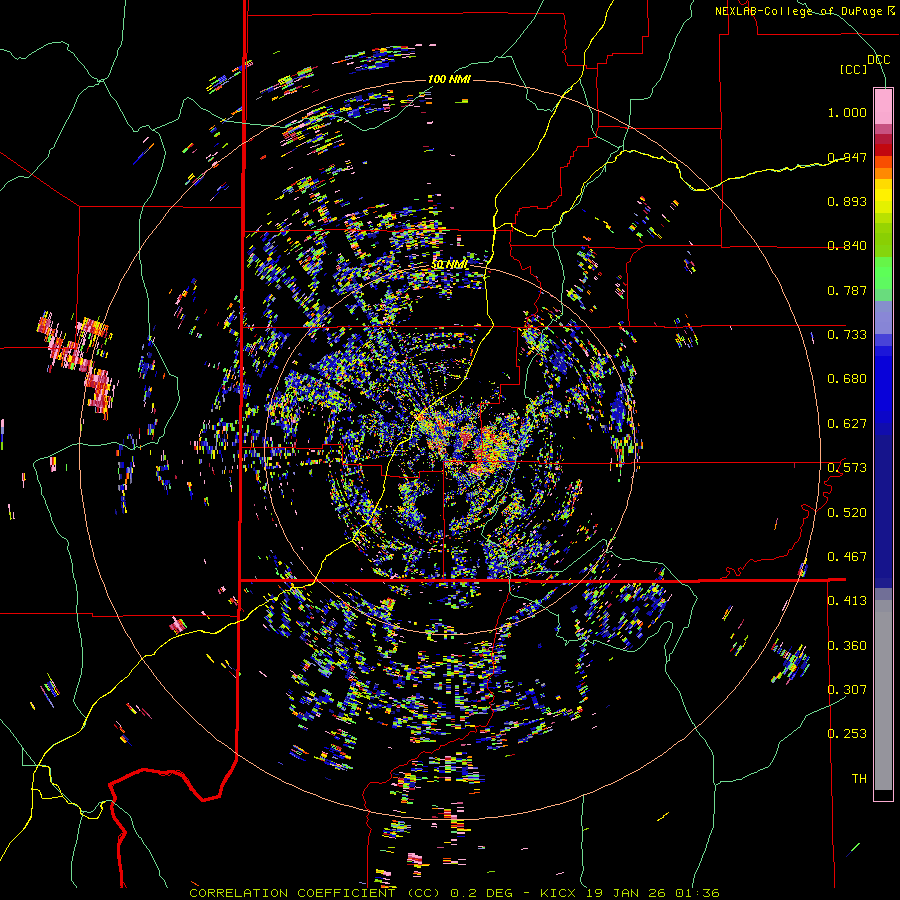This screenshot has width=900, height=900.
Task: Pick the yellow color bar segment
Action: [883, 197]
